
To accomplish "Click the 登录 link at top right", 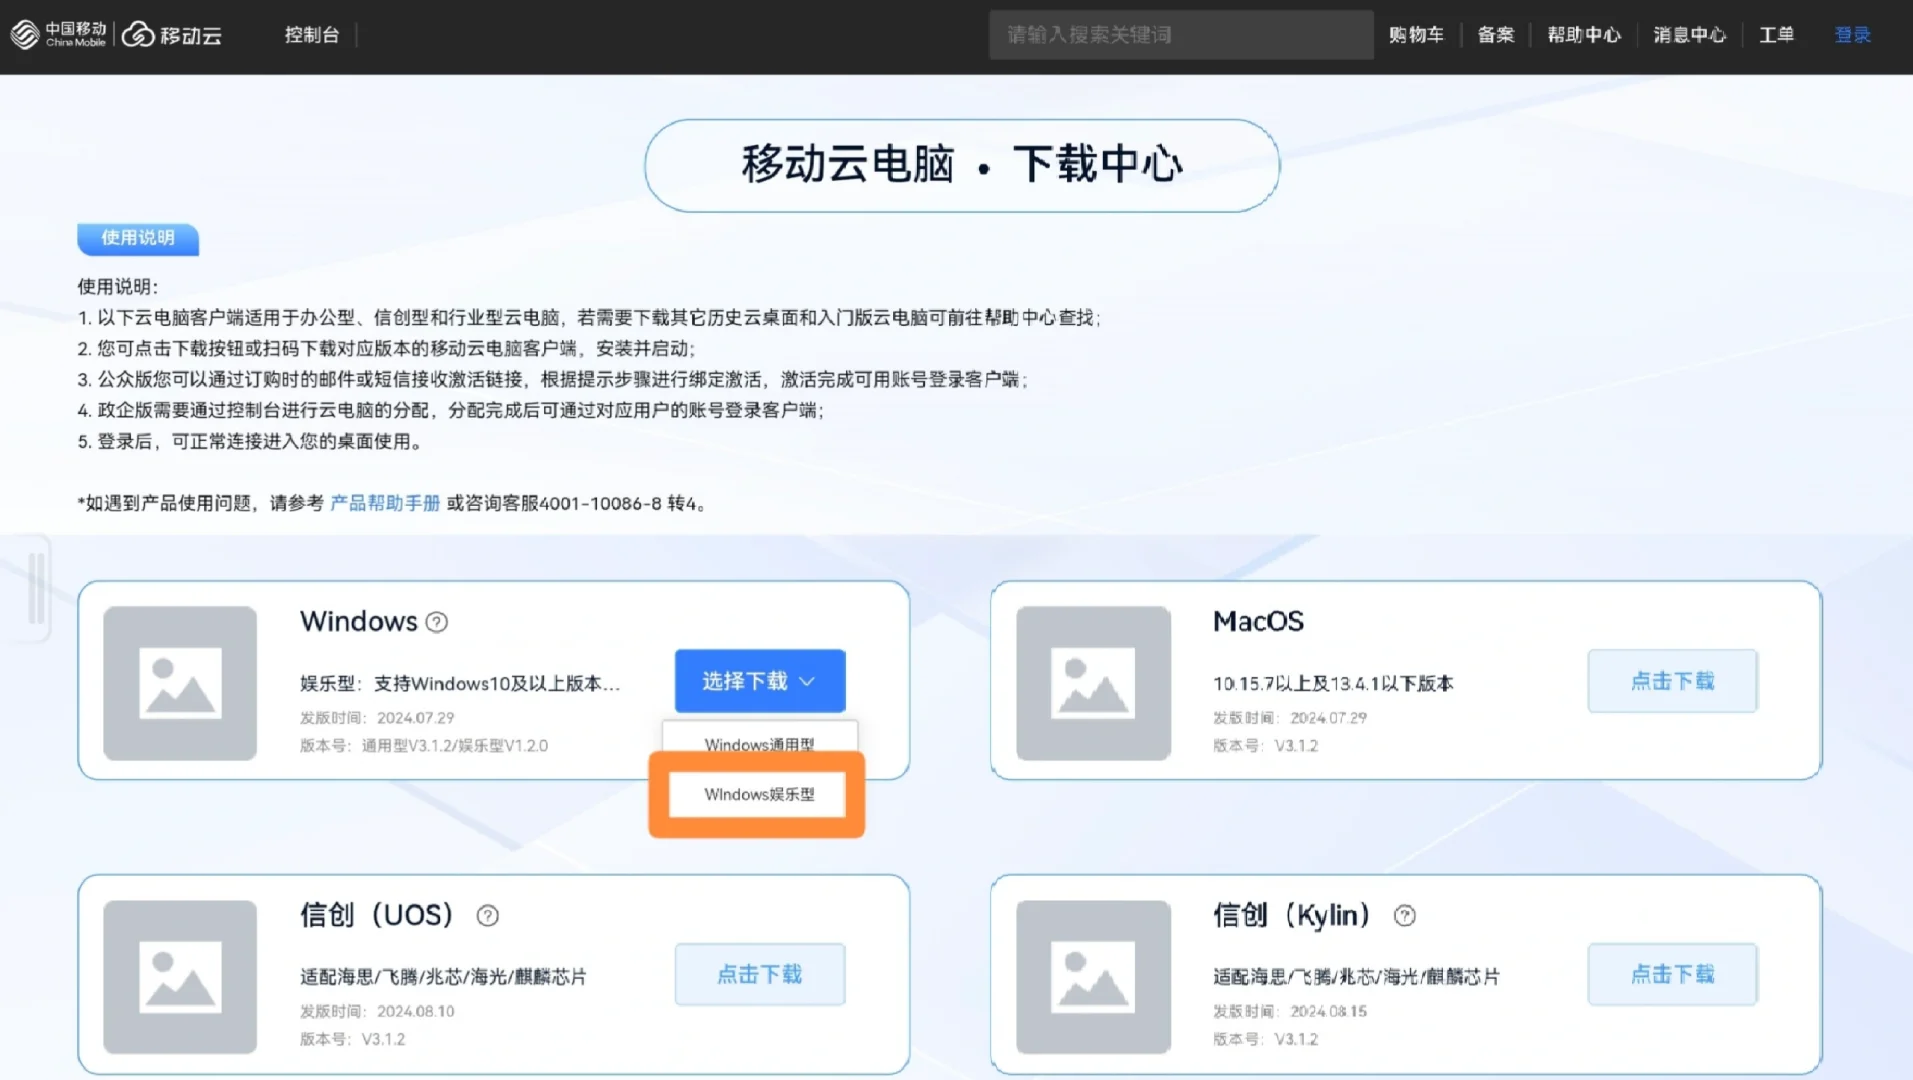I will (1852, 34).
